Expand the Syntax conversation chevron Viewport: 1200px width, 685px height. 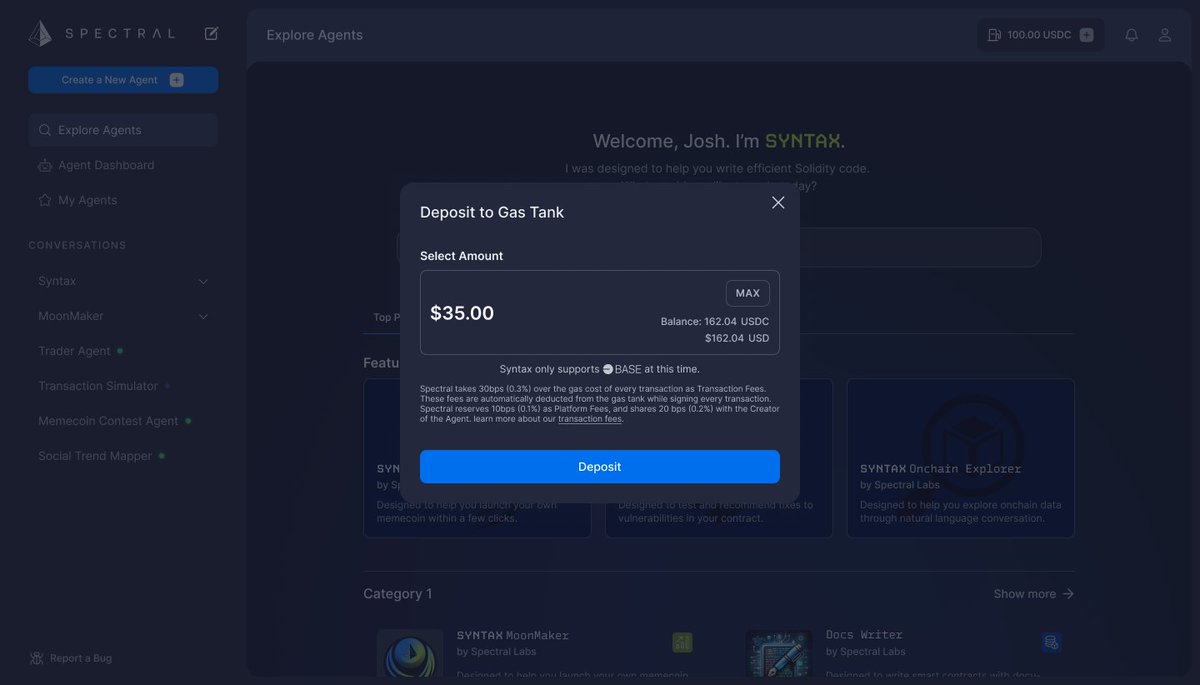pos(203,282)
